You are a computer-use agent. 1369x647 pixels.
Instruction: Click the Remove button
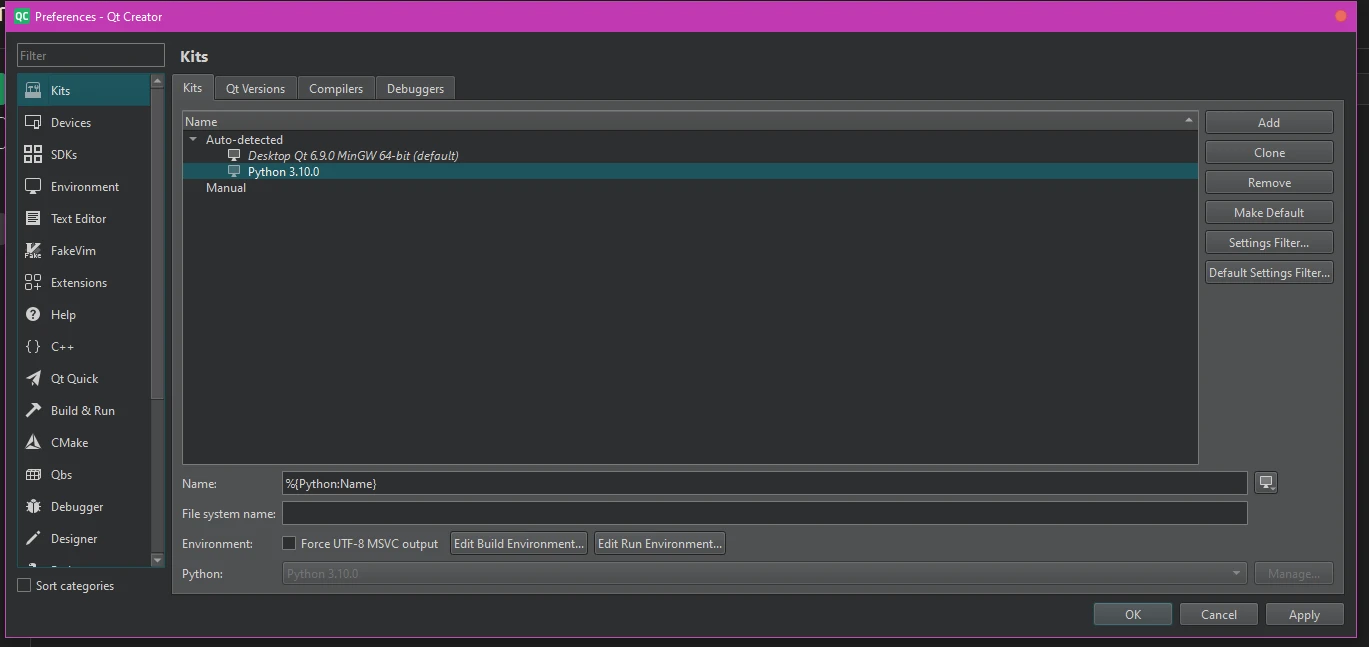[x=1269, y=182]
